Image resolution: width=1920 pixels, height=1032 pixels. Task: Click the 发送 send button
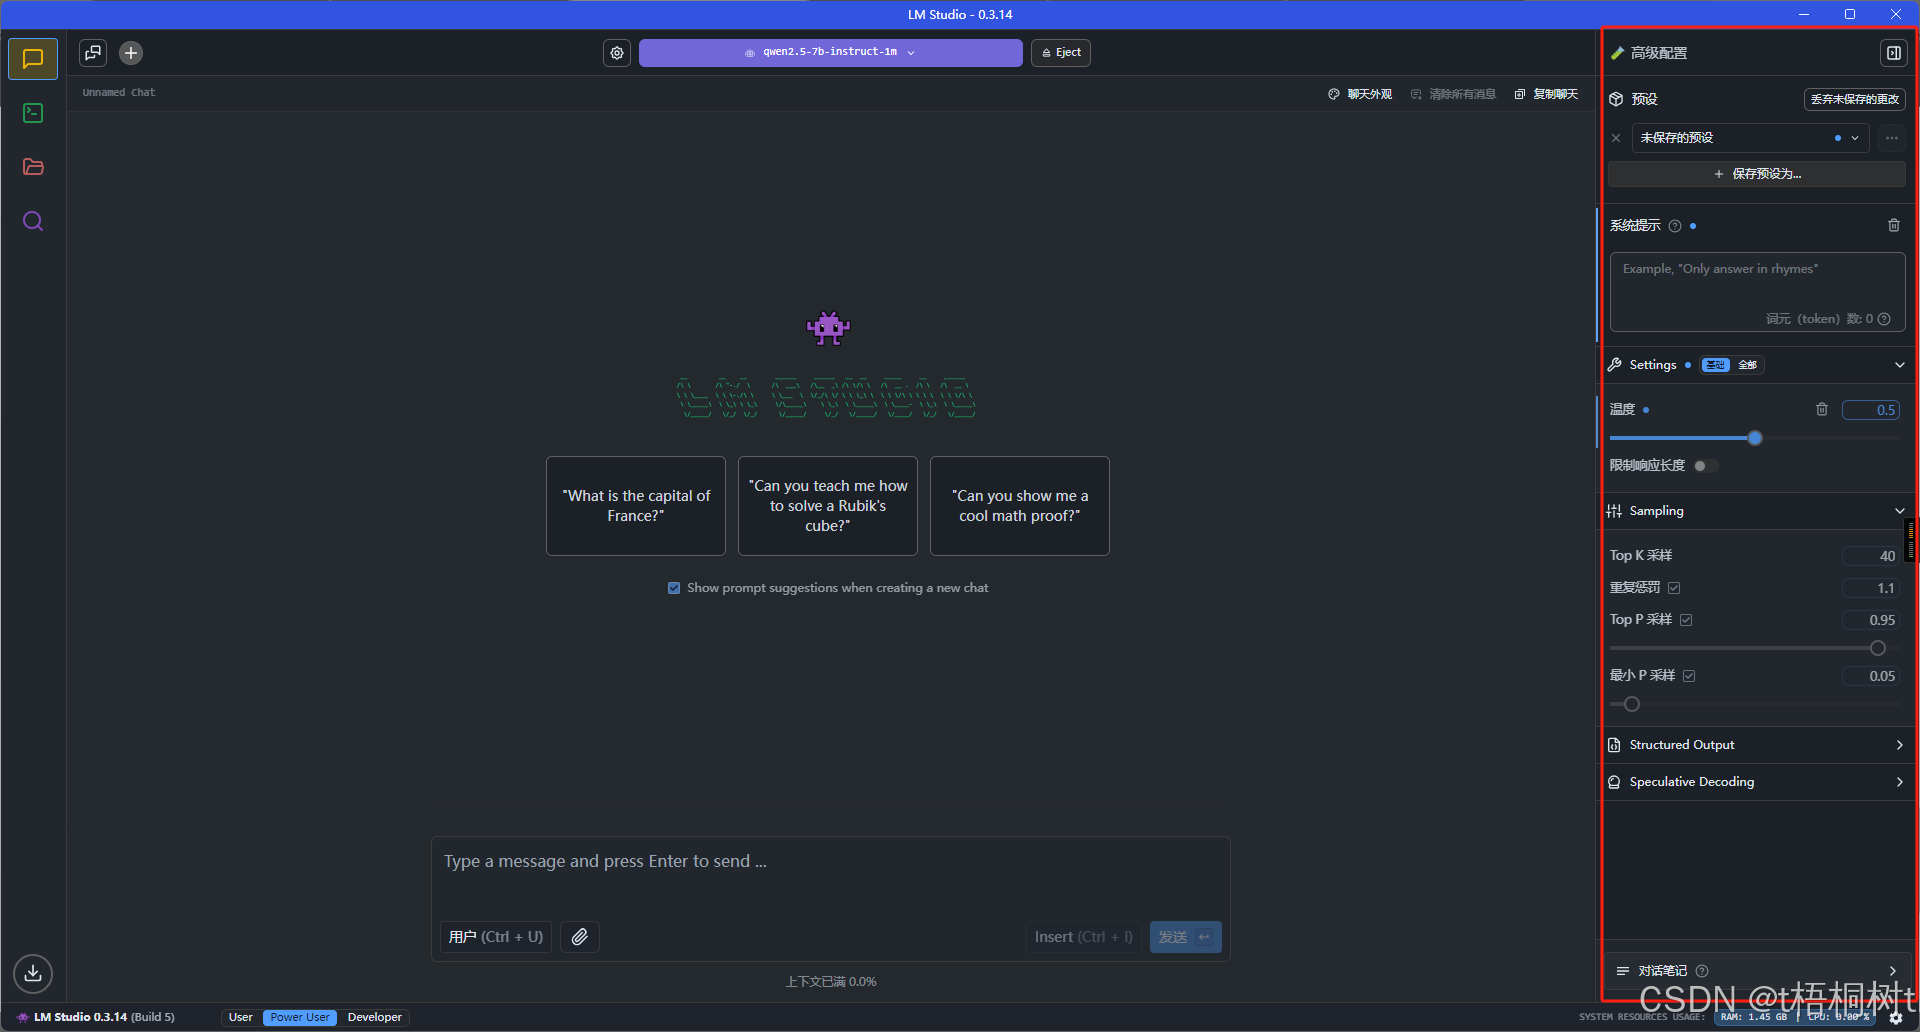(x=1185, y=937)
